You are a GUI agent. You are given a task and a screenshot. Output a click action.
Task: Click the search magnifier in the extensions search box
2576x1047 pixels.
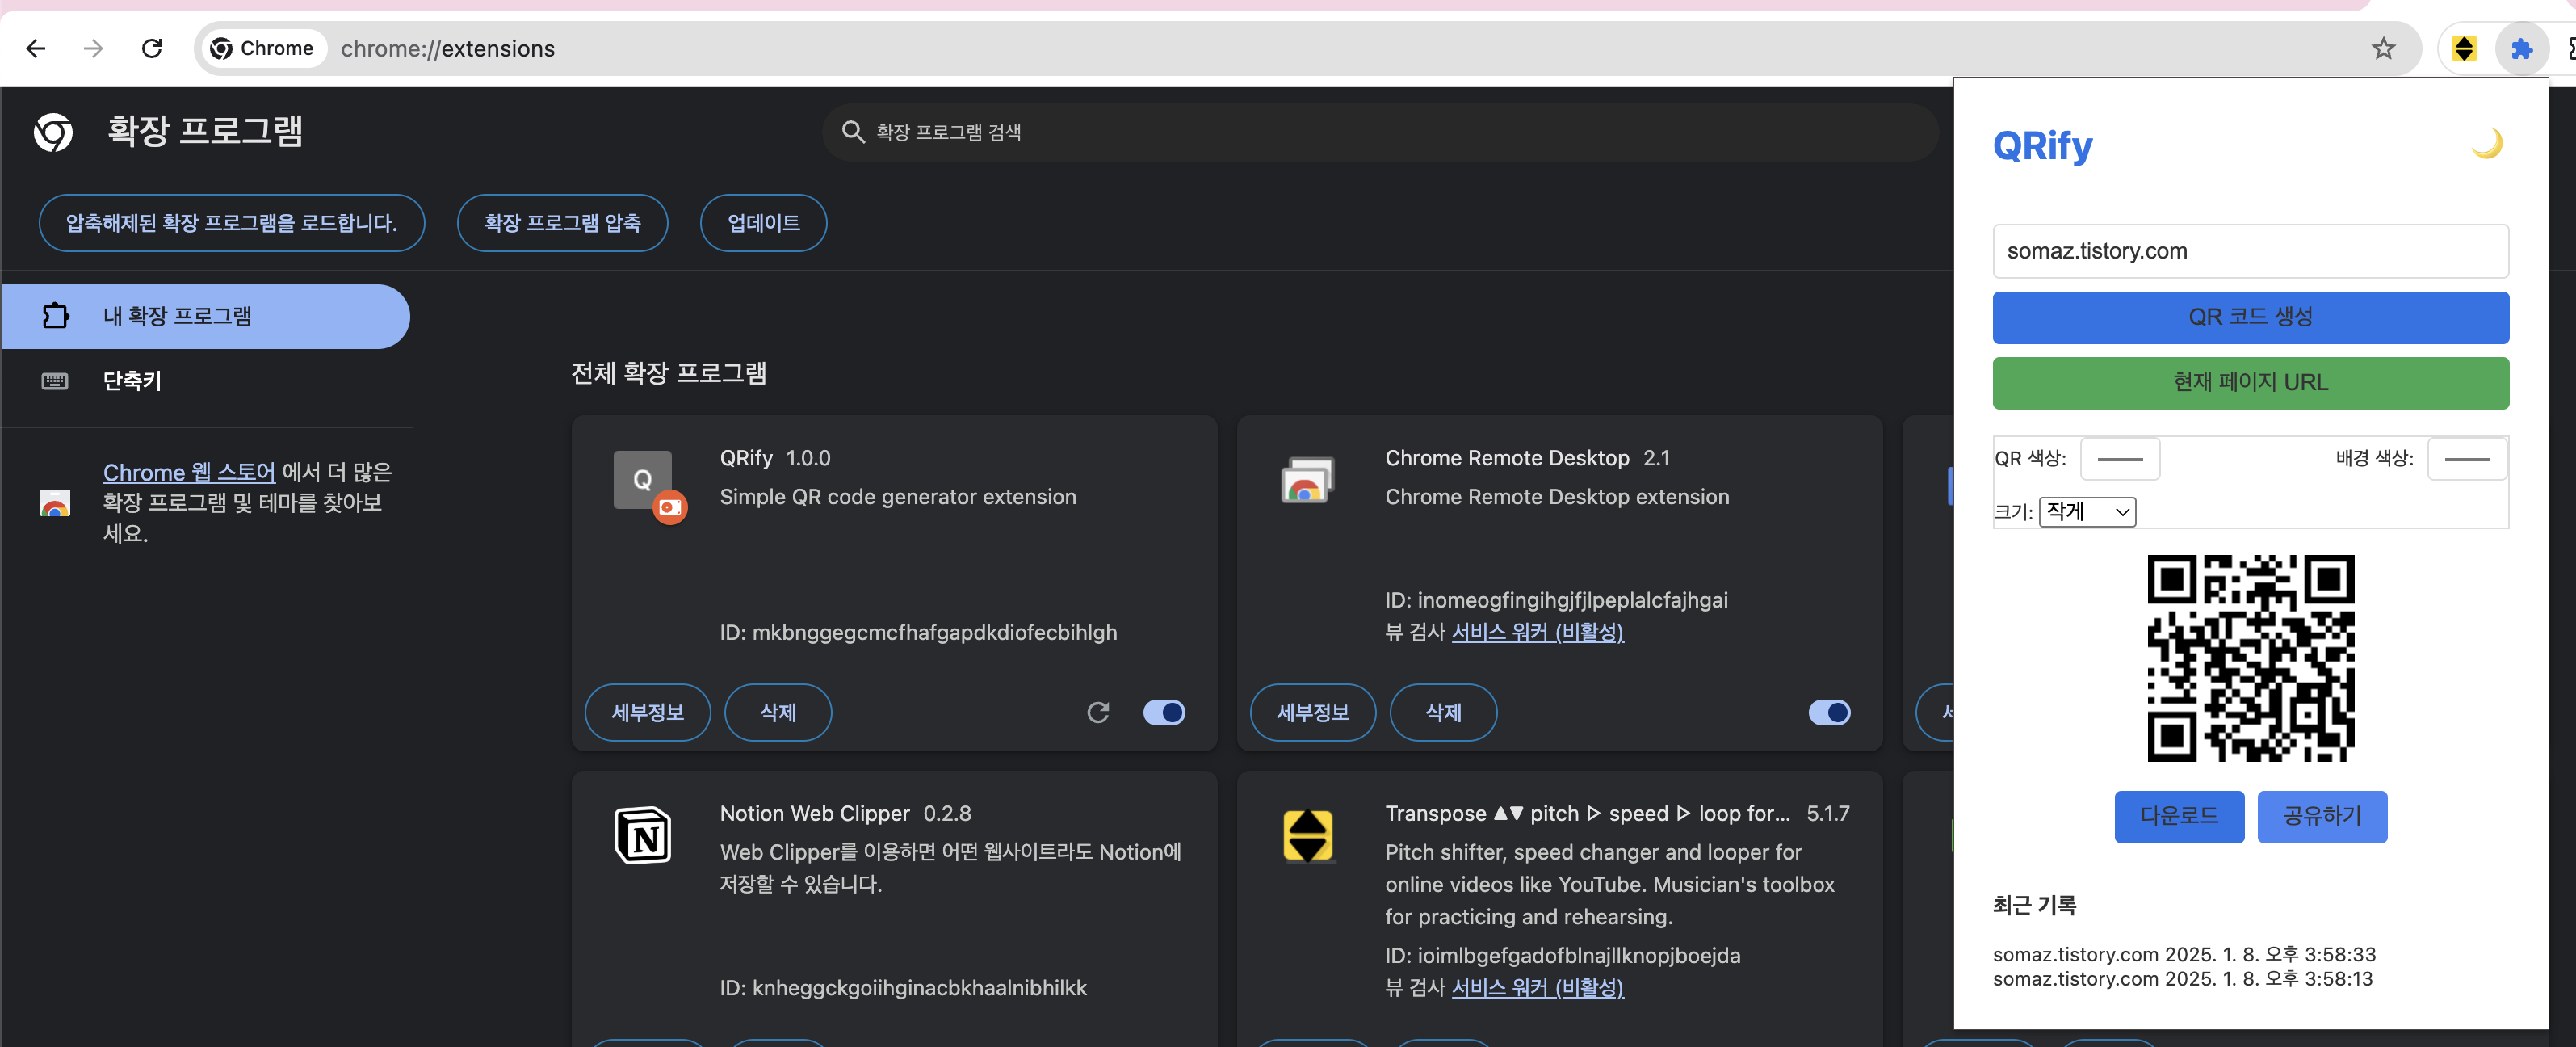(852, 132)
